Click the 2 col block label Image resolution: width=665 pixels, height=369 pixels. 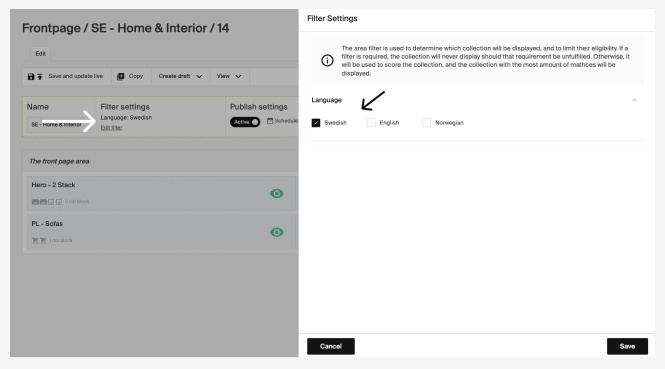coord(77,202)
